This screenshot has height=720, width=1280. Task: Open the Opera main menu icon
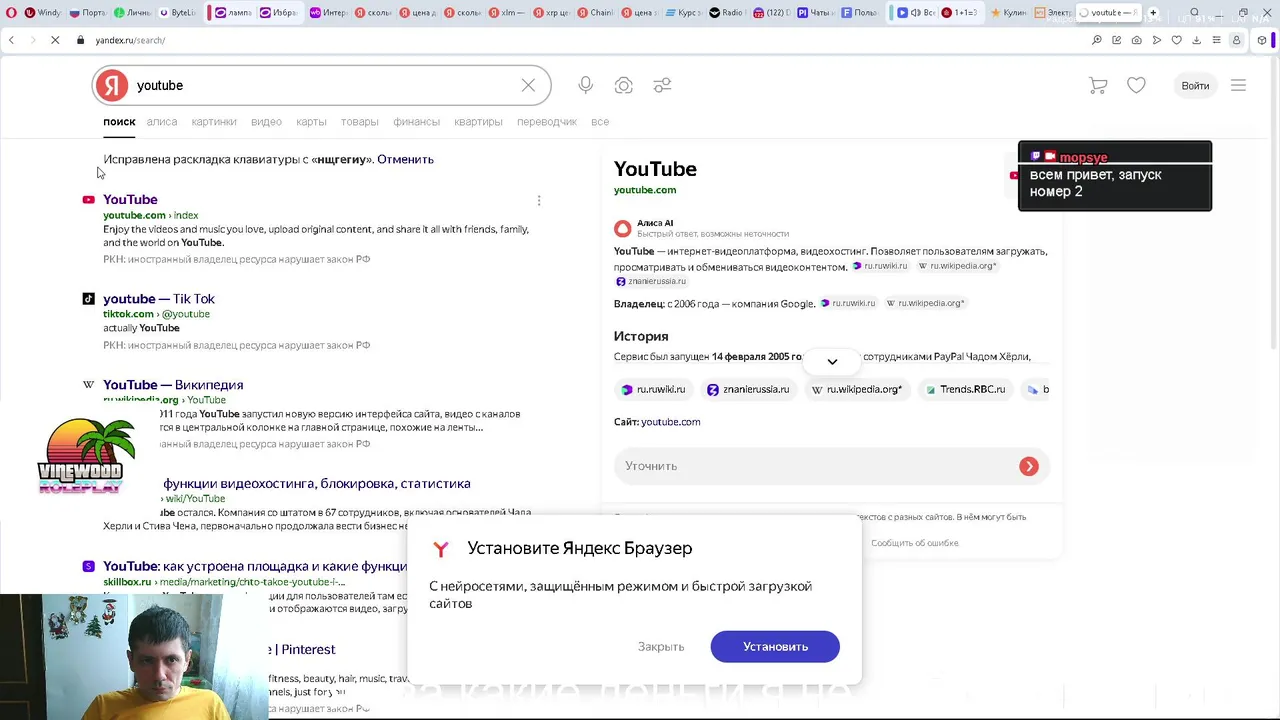point(11,13)
